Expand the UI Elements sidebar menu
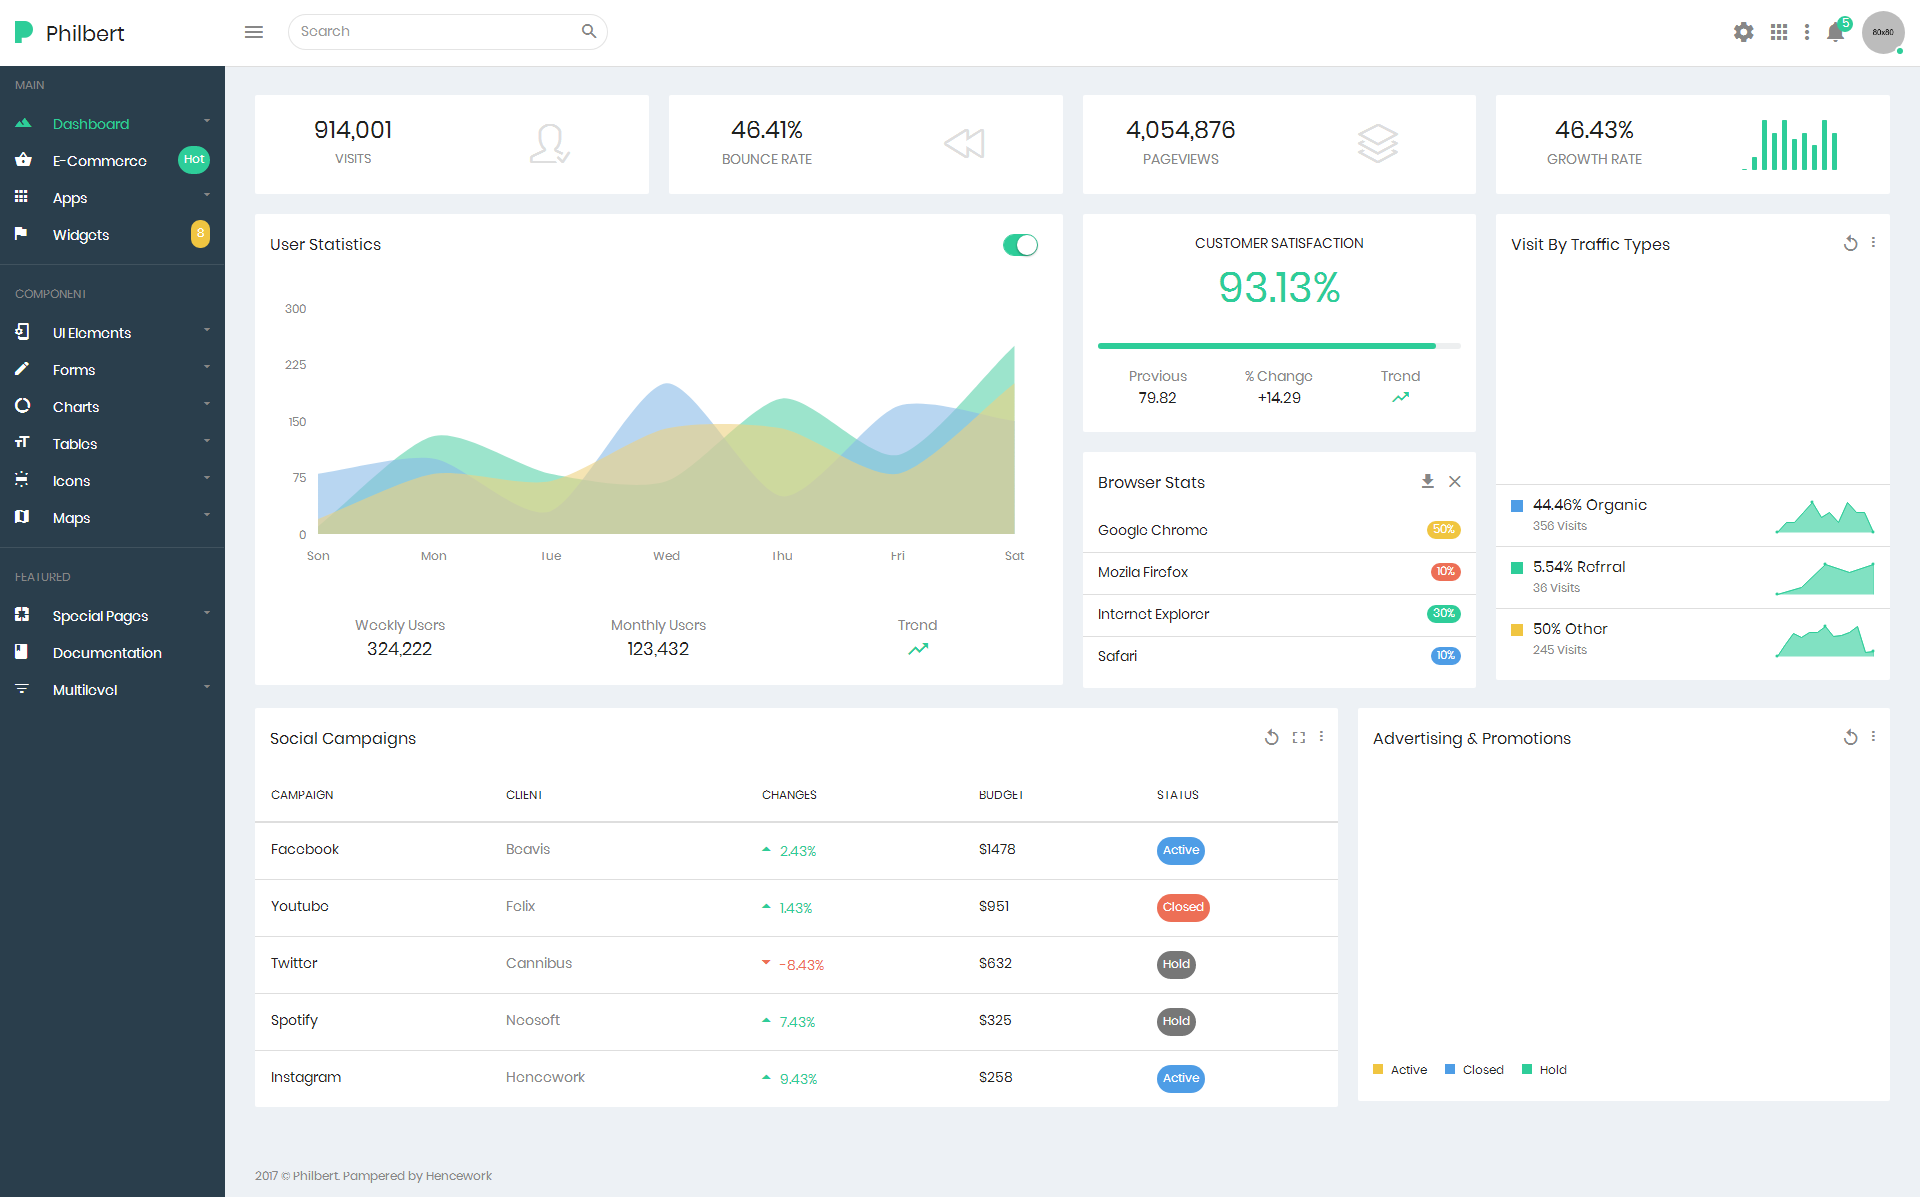The height and width of the screenshot is (1197, 1920). coord(112,332)
